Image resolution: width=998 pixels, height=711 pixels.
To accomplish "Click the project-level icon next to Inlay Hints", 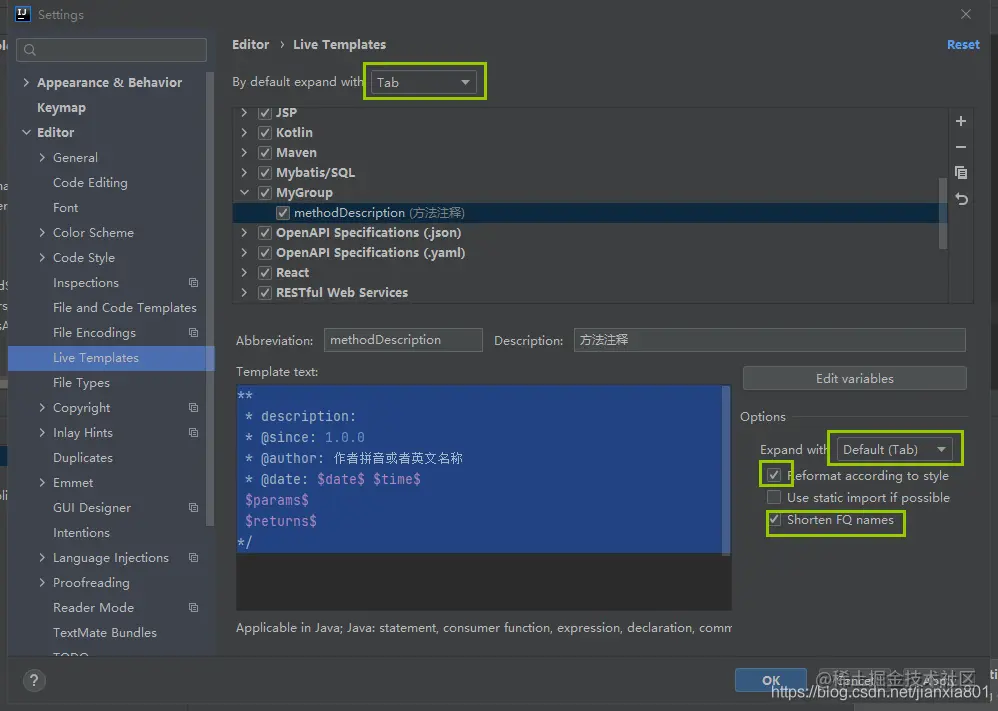I will click(x=193, y=433).
